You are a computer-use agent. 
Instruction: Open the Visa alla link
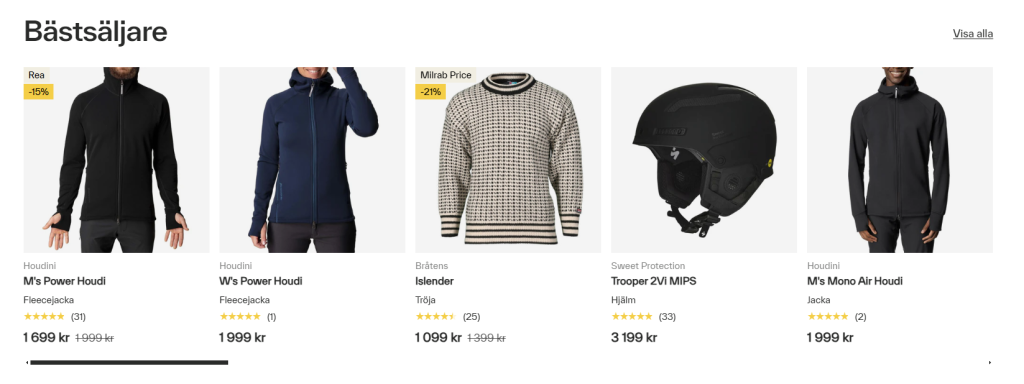pos(972,34)
